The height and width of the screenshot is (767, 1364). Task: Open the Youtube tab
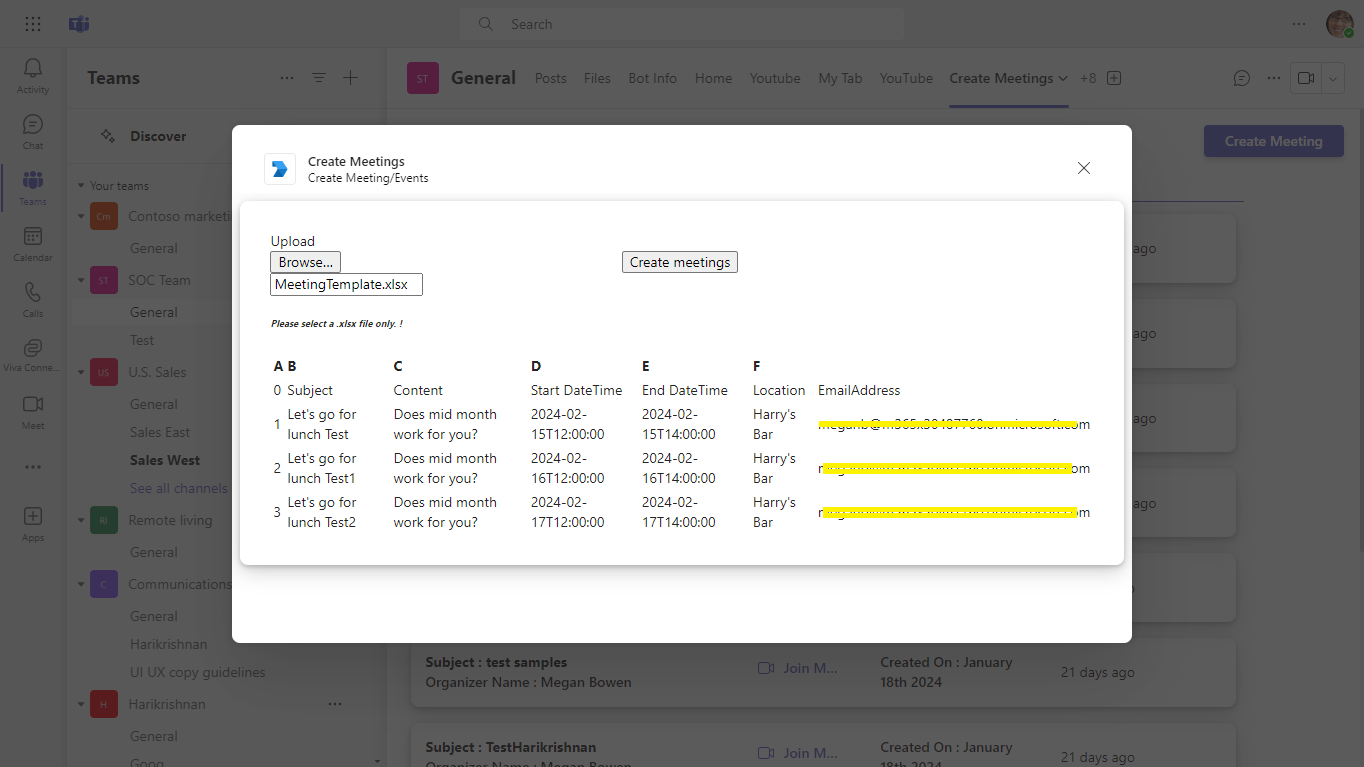775,78
